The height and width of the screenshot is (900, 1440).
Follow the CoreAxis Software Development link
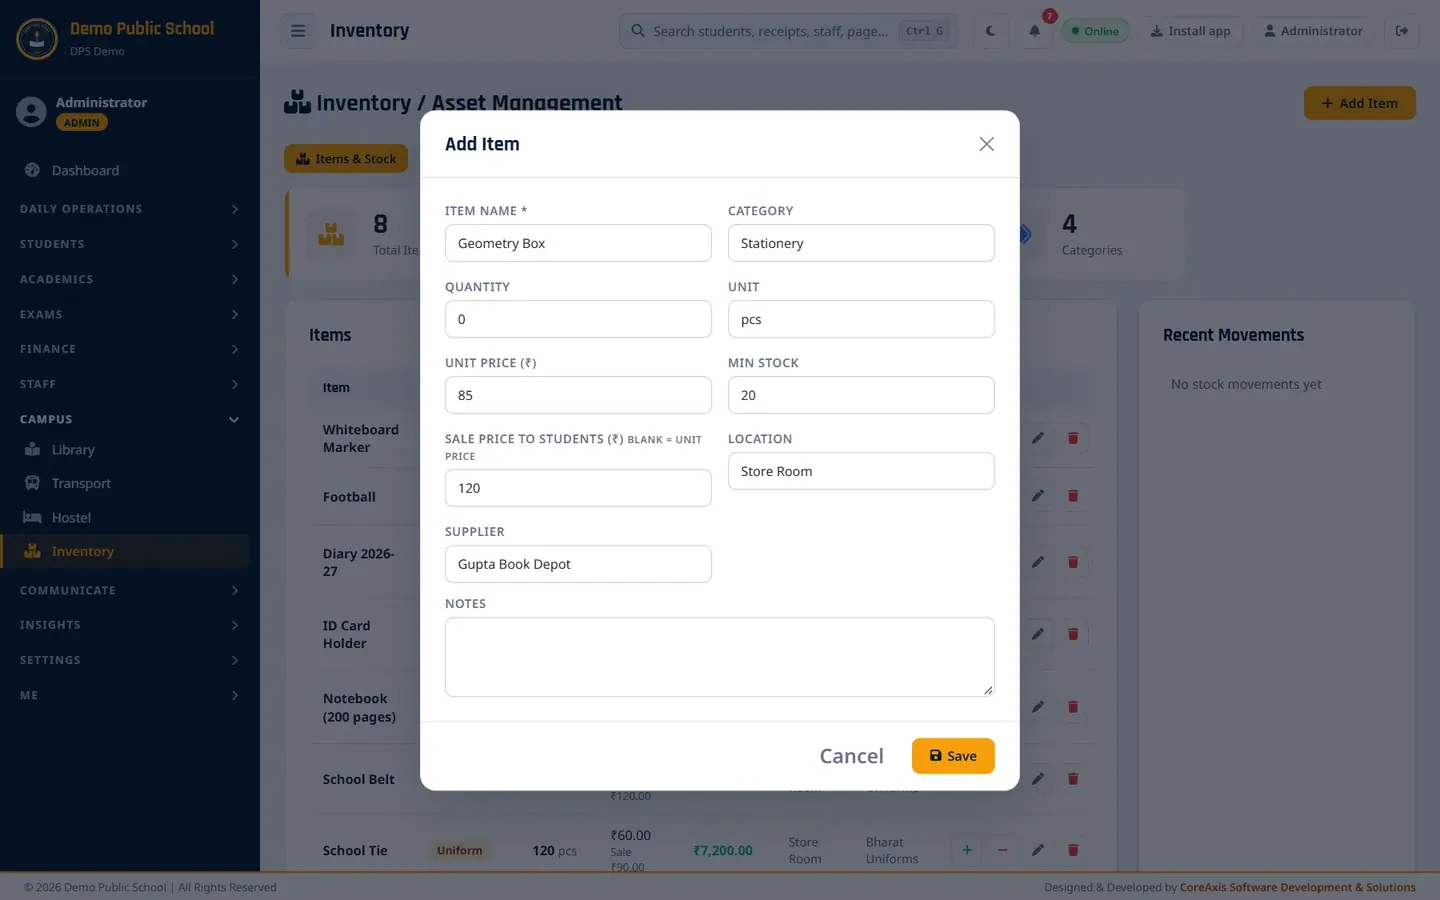[x=1298, y=887]
